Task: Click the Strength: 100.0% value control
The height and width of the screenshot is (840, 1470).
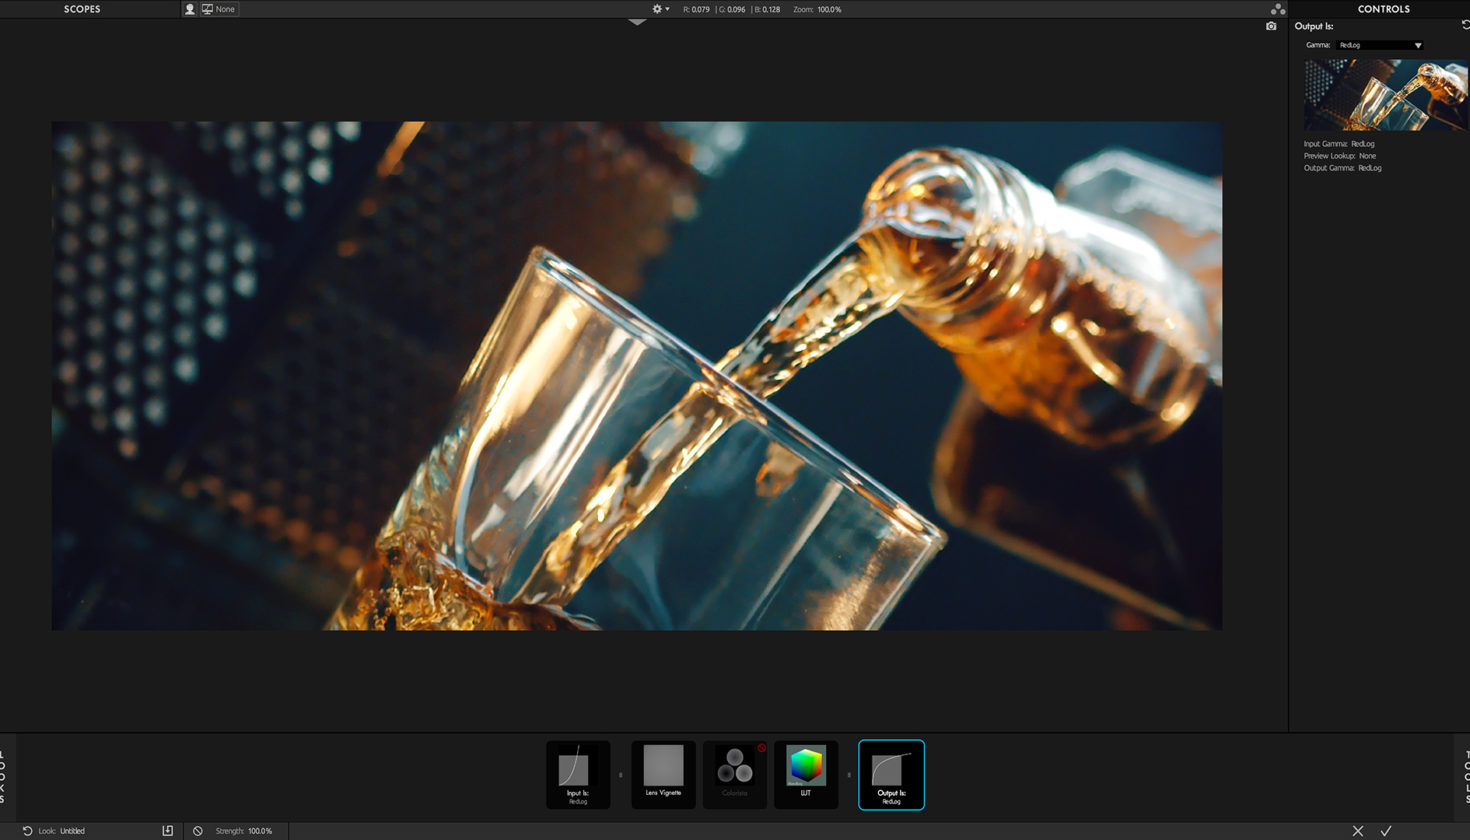Action: [248, 830]
